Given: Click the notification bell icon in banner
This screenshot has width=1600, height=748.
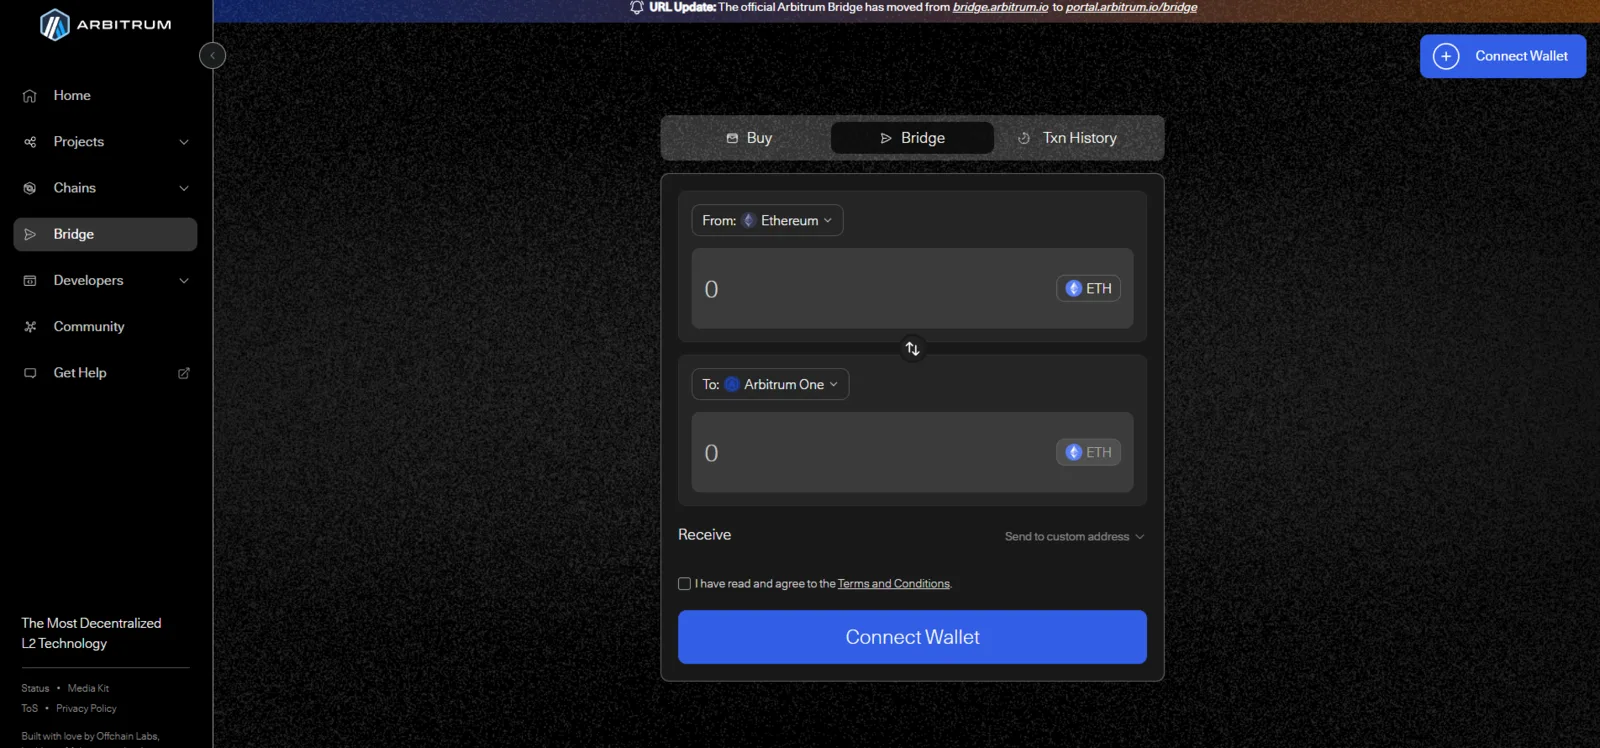Looking at the screenshot, I should (637, 7).
